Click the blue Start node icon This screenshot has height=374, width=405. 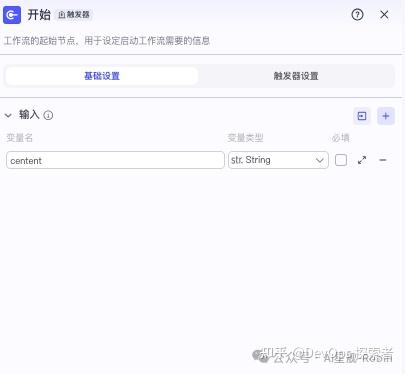[12, 15]
